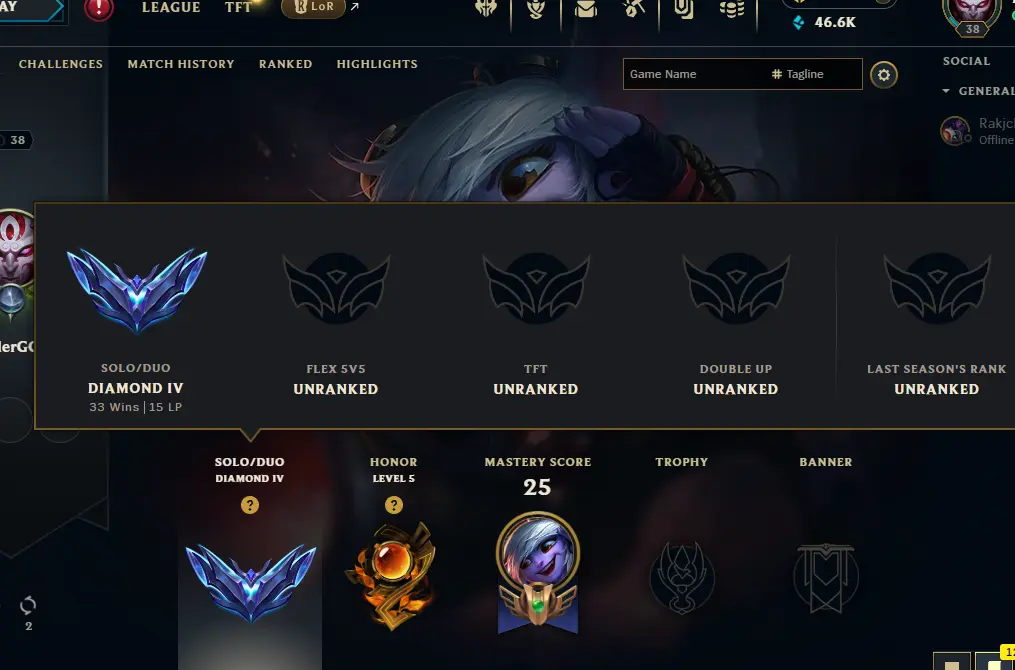Open the Loot mailbox icon
This screenshot has height=670, width=1015.
pos(586,8)
